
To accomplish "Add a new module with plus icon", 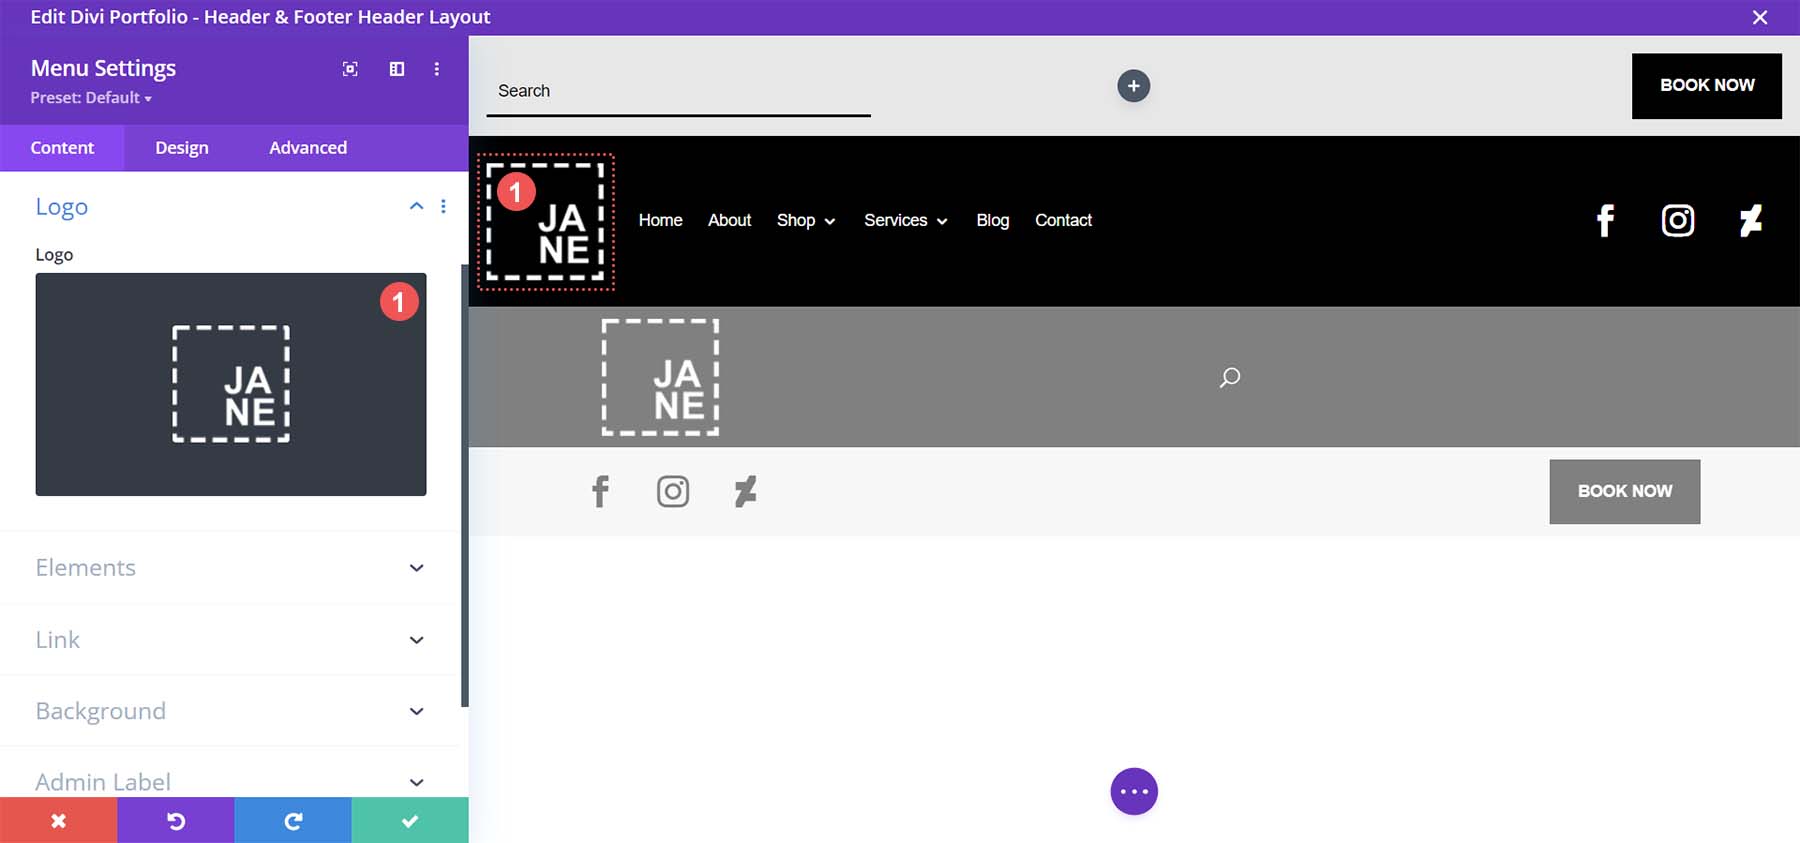I will pyautogui.click(x=1133, y=86).
